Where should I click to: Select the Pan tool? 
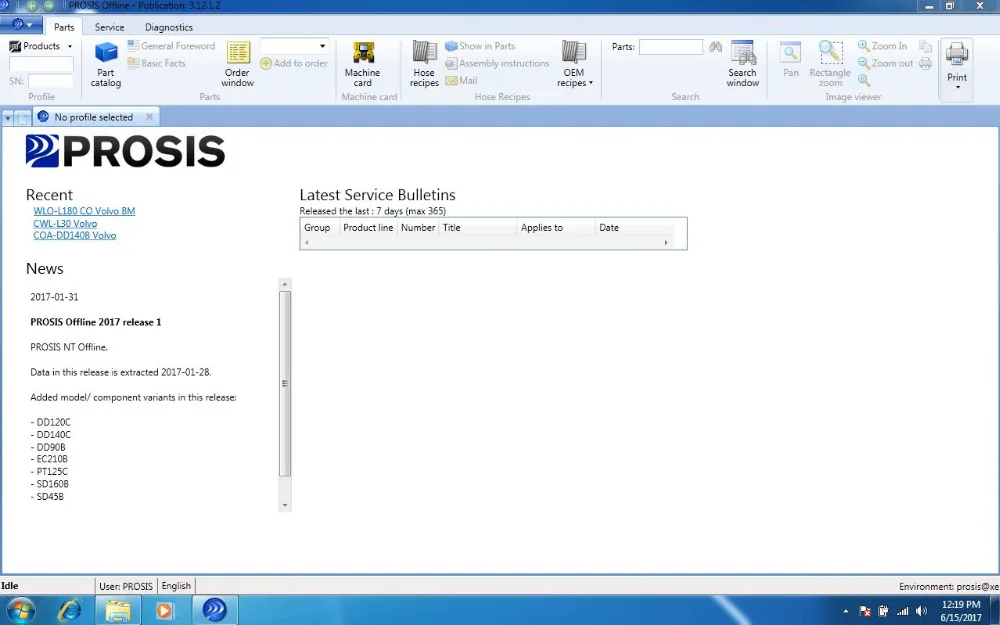click(x=791, y=60)
